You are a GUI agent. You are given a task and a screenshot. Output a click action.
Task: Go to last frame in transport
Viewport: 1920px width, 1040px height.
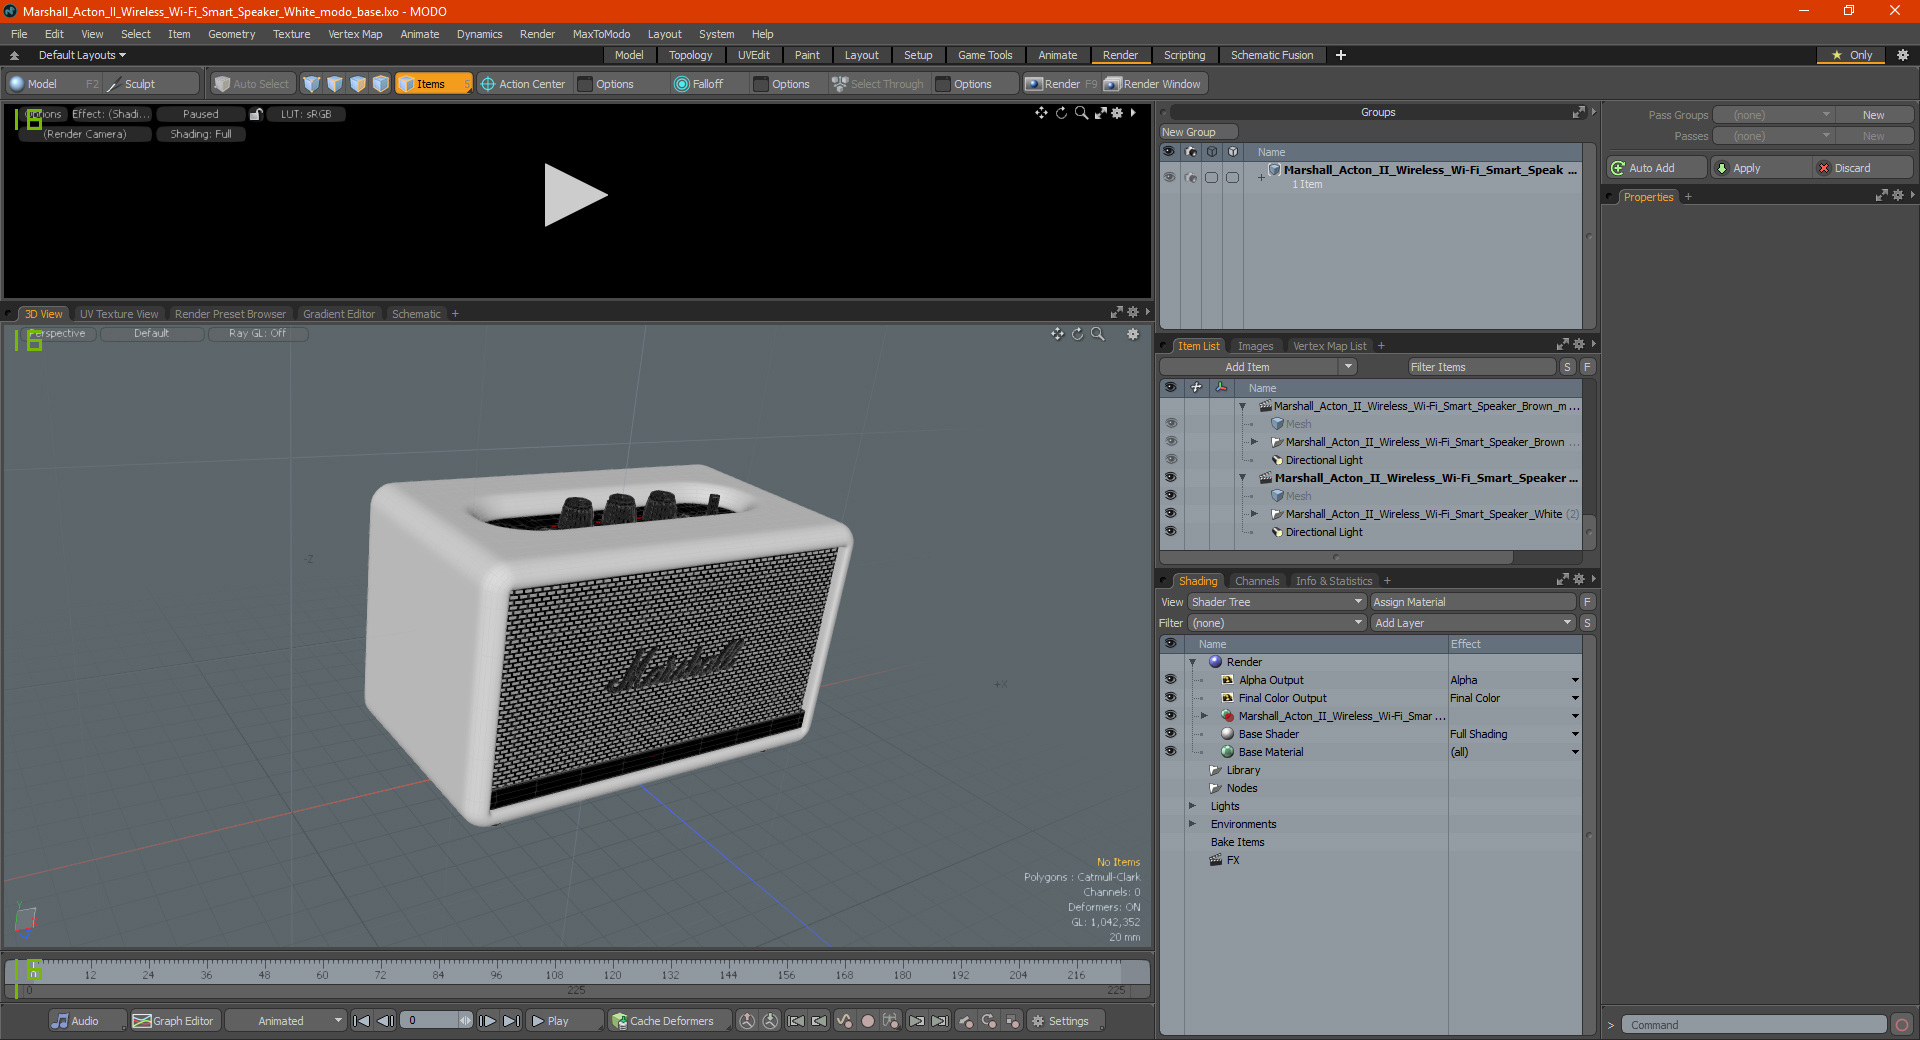point(511,1021)
